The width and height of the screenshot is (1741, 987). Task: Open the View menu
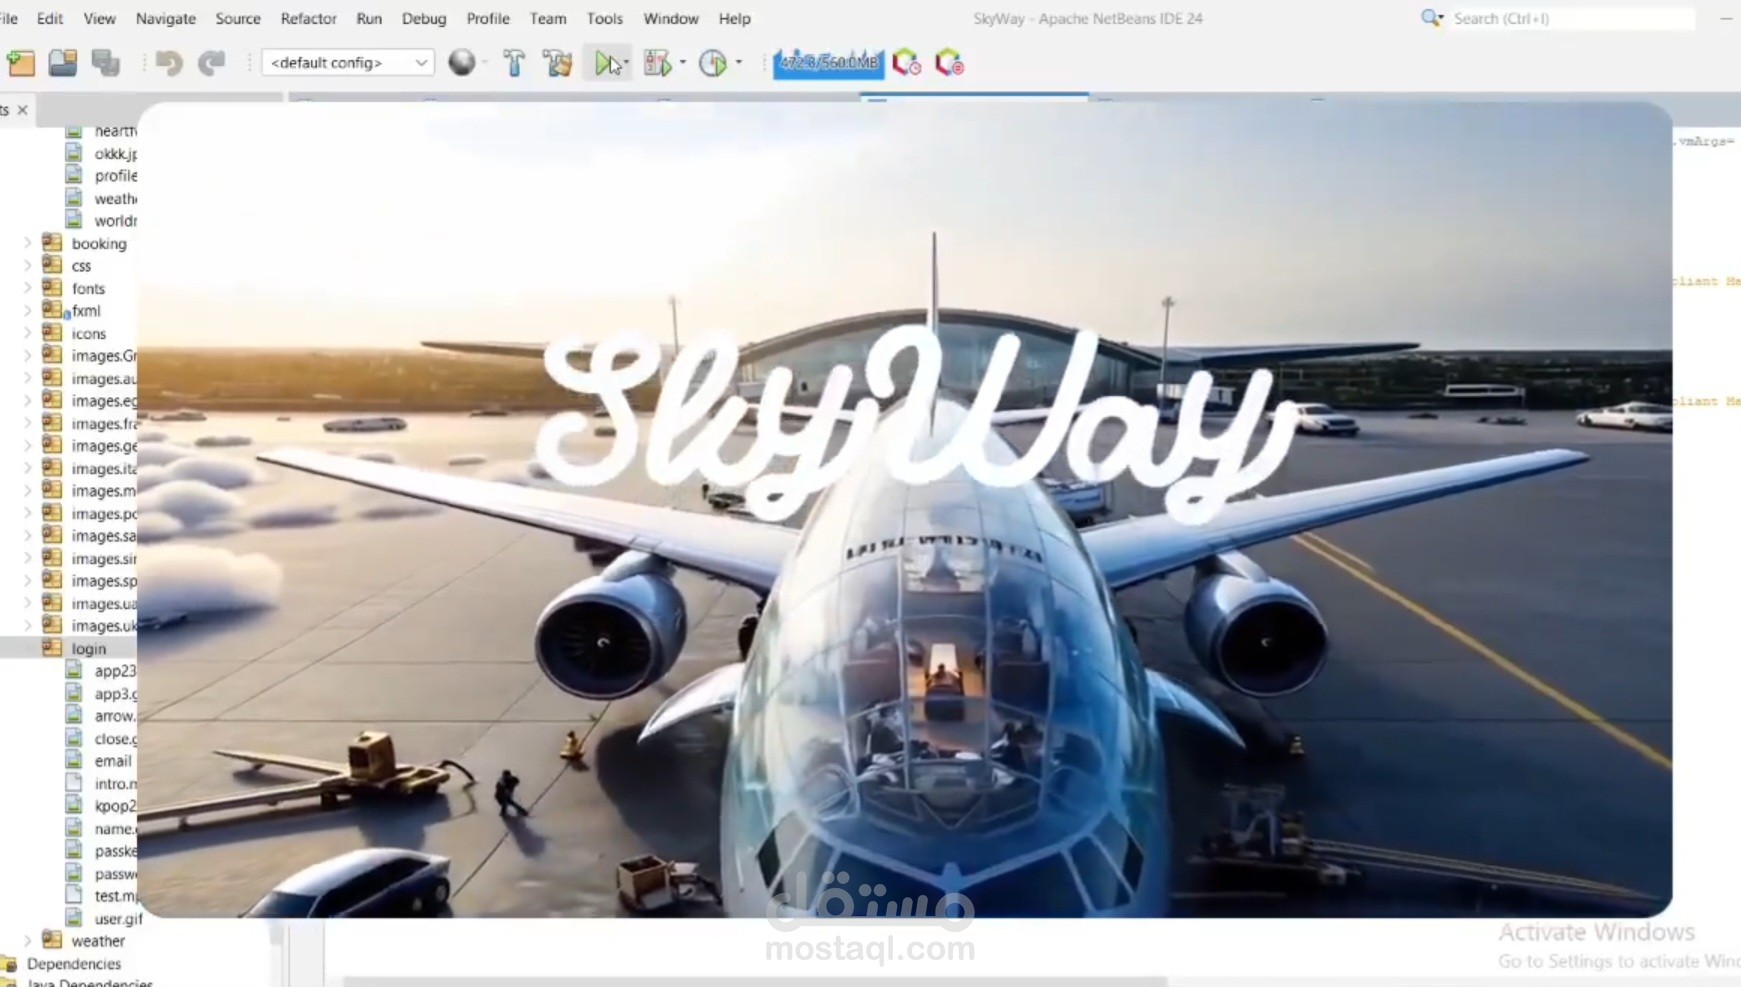(99, 18)
